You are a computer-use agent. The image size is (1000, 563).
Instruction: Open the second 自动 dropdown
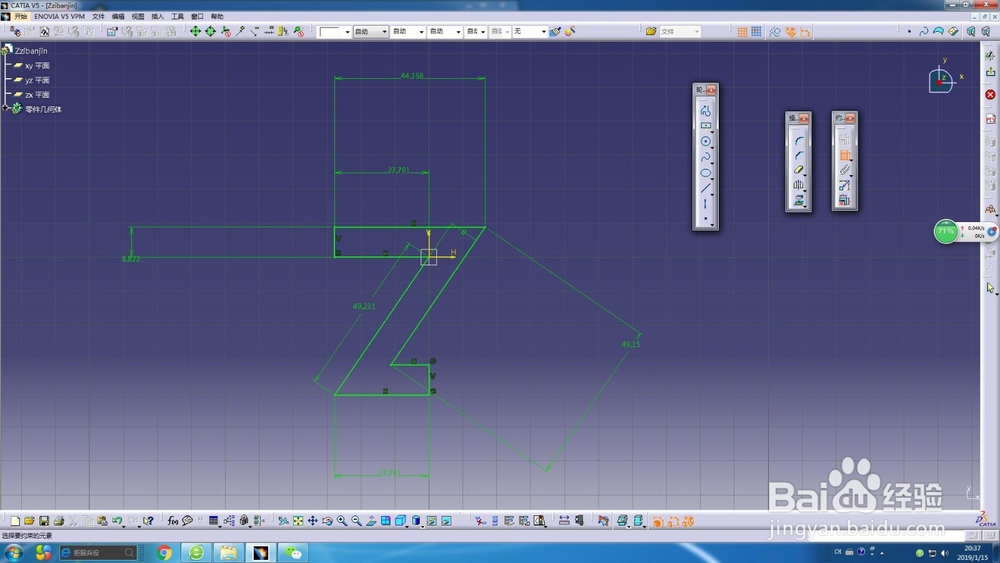coord(408,31)
